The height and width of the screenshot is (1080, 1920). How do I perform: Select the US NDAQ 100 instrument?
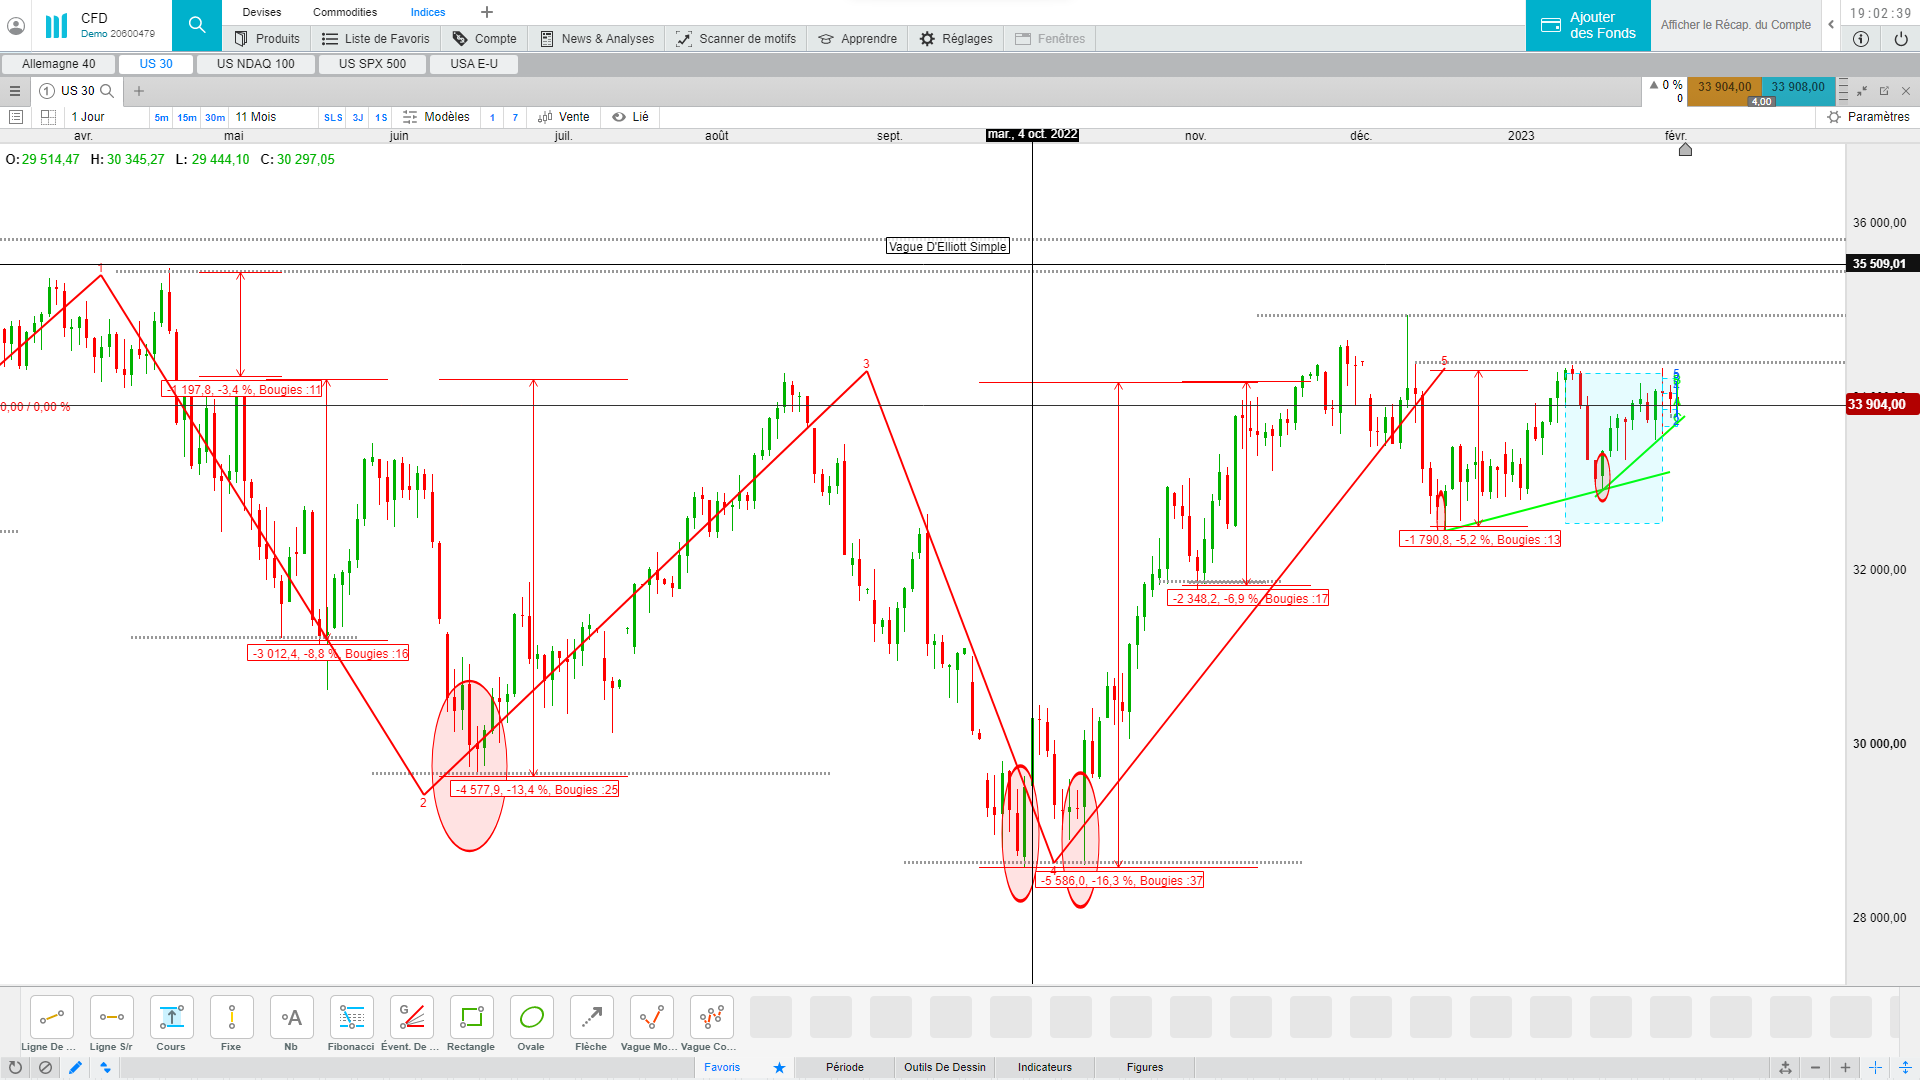[256, 64]
